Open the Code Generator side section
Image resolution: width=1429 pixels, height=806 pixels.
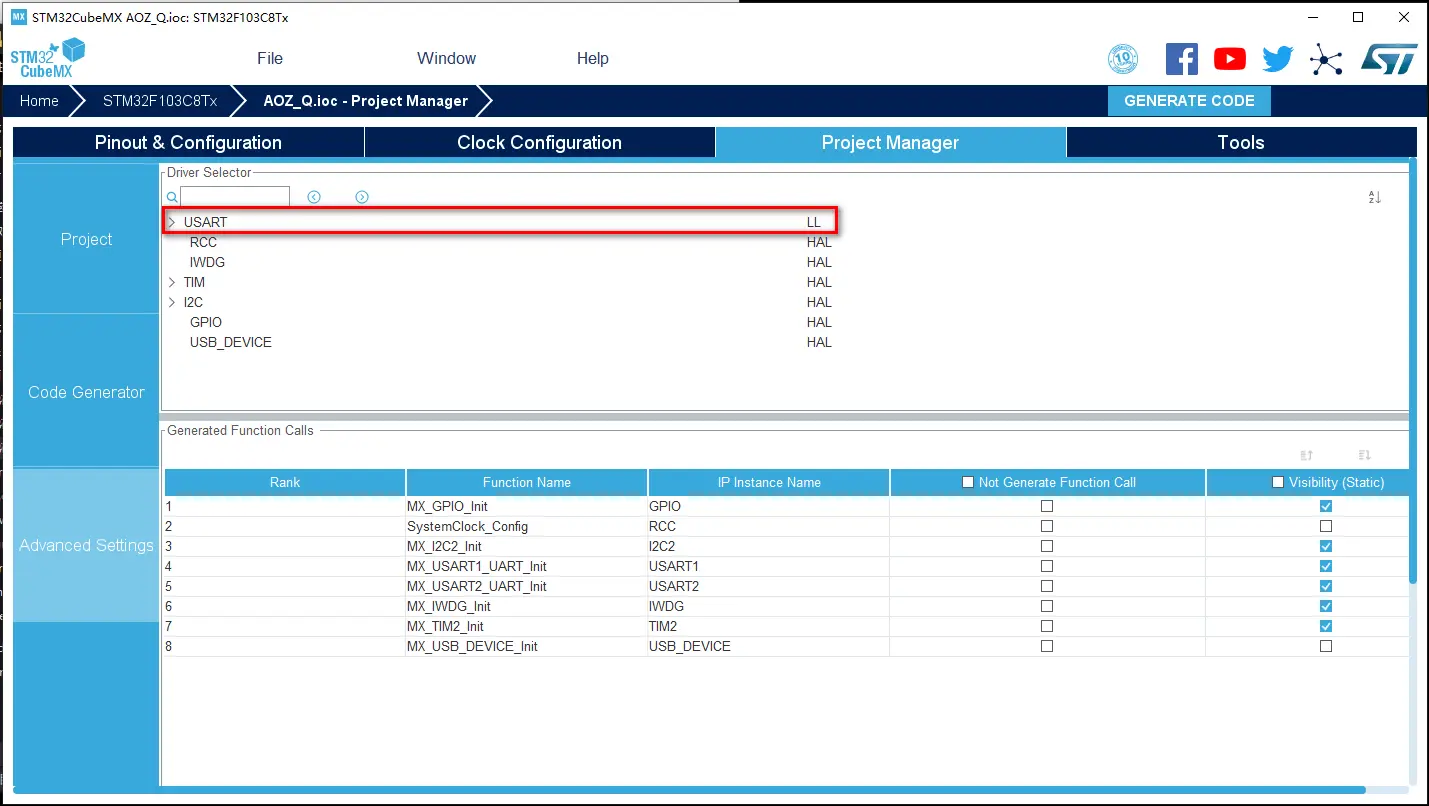[x=86, y=392]
